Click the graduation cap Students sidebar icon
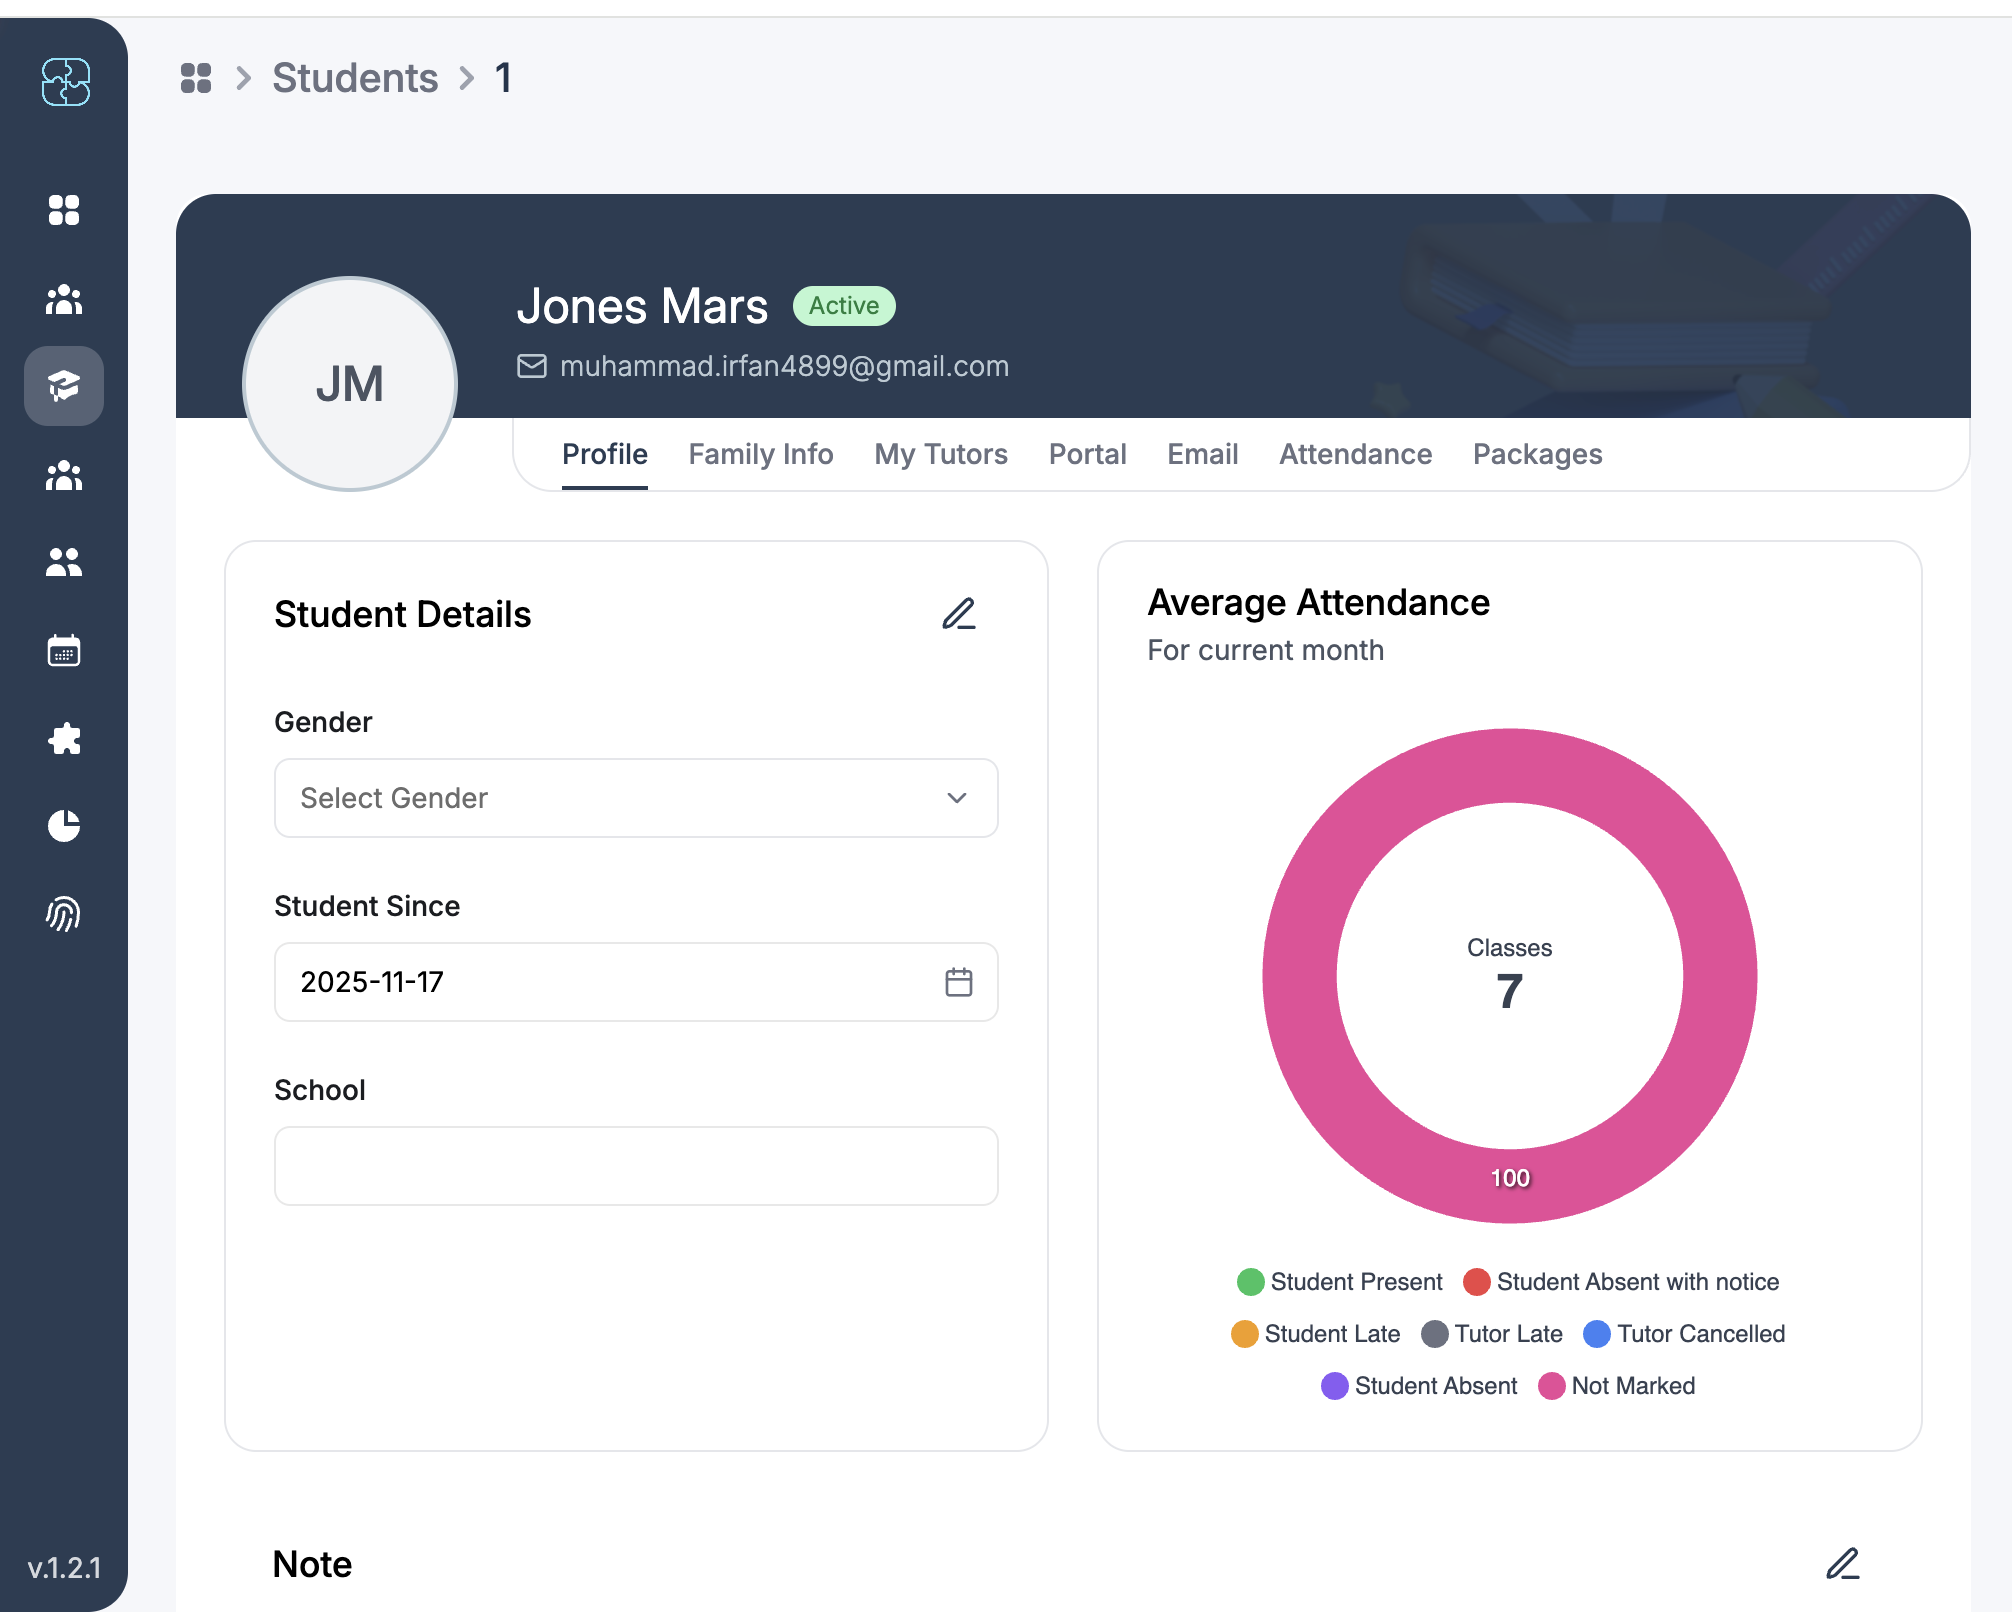This screenshot has height=1612, width=2012. 64,386
